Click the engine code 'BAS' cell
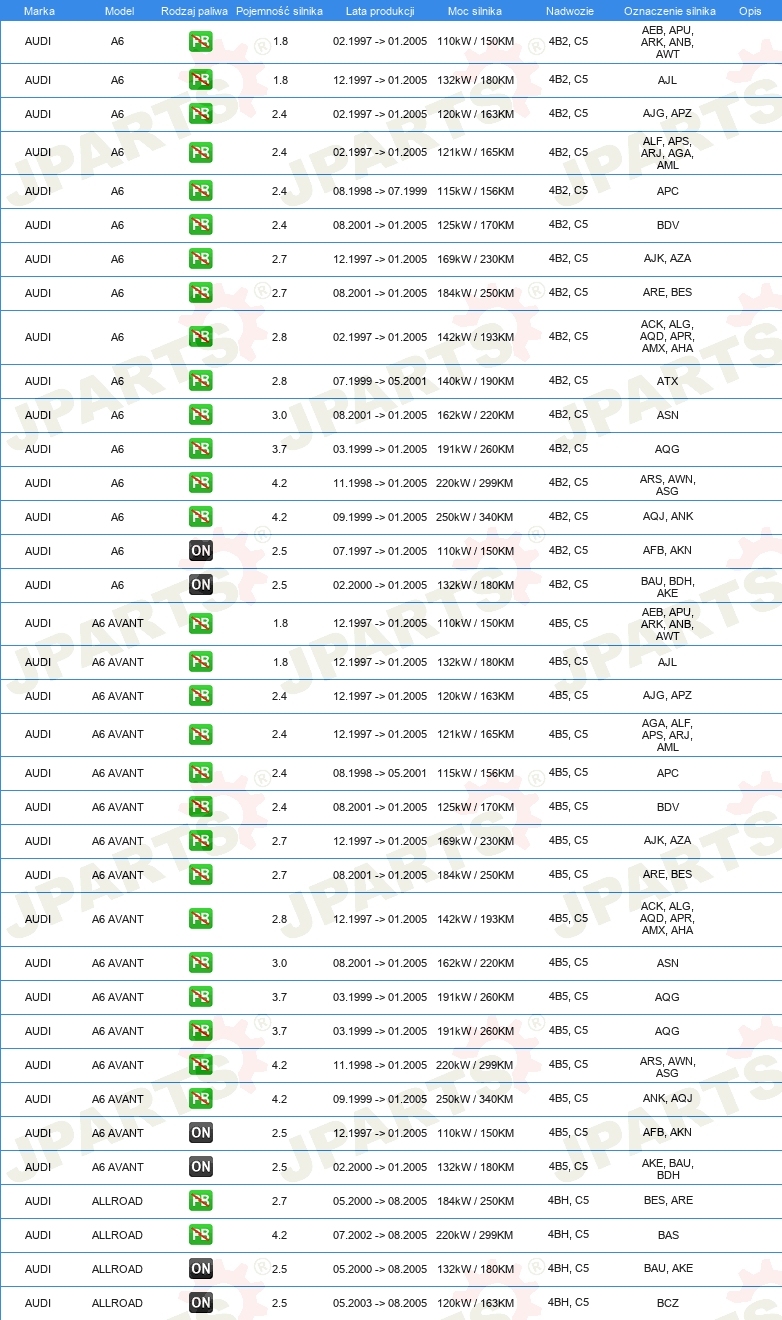782x1320 pixels. 668,1235
